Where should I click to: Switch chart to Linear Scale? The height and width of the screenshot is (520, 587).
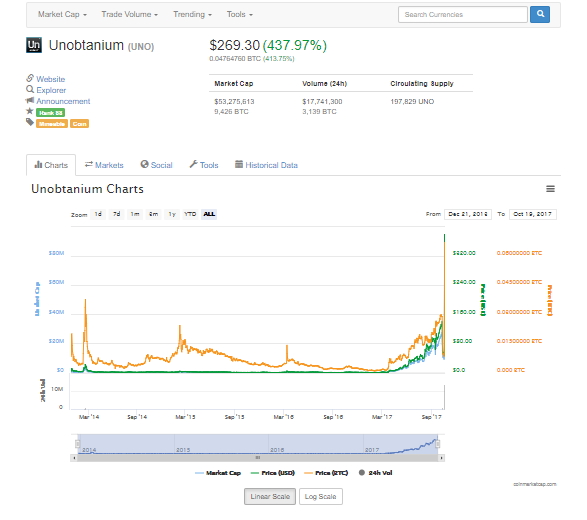[x=270, y=496]
